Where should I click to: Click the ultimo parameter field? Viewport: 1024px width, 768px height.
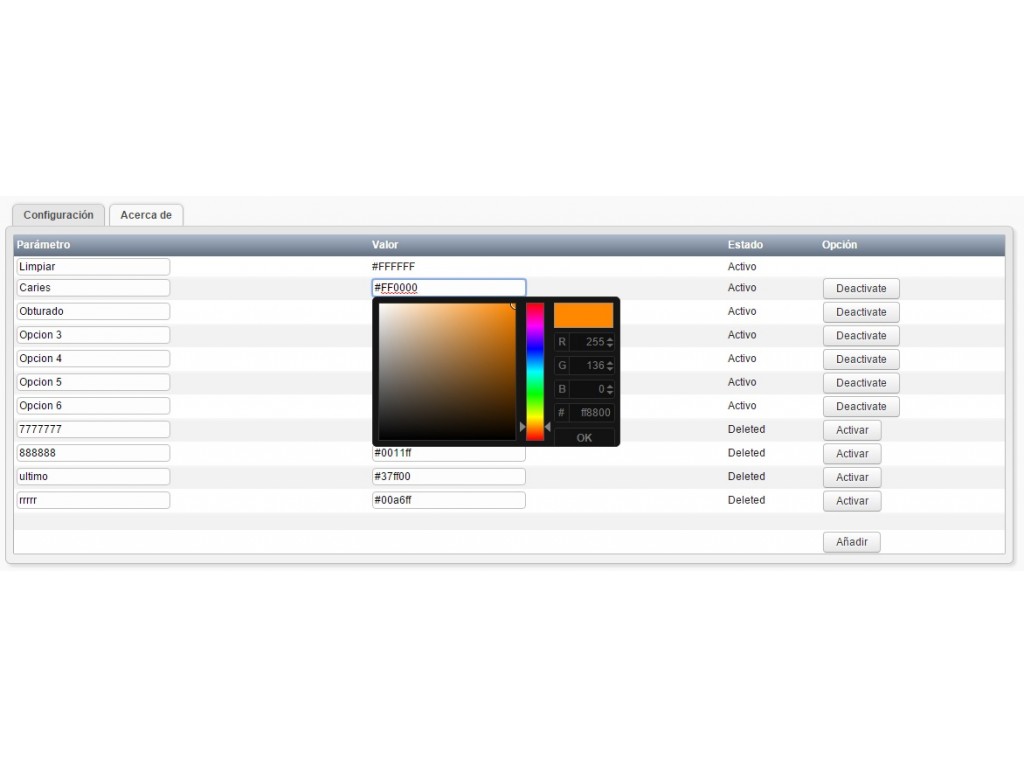click(93, 476)
